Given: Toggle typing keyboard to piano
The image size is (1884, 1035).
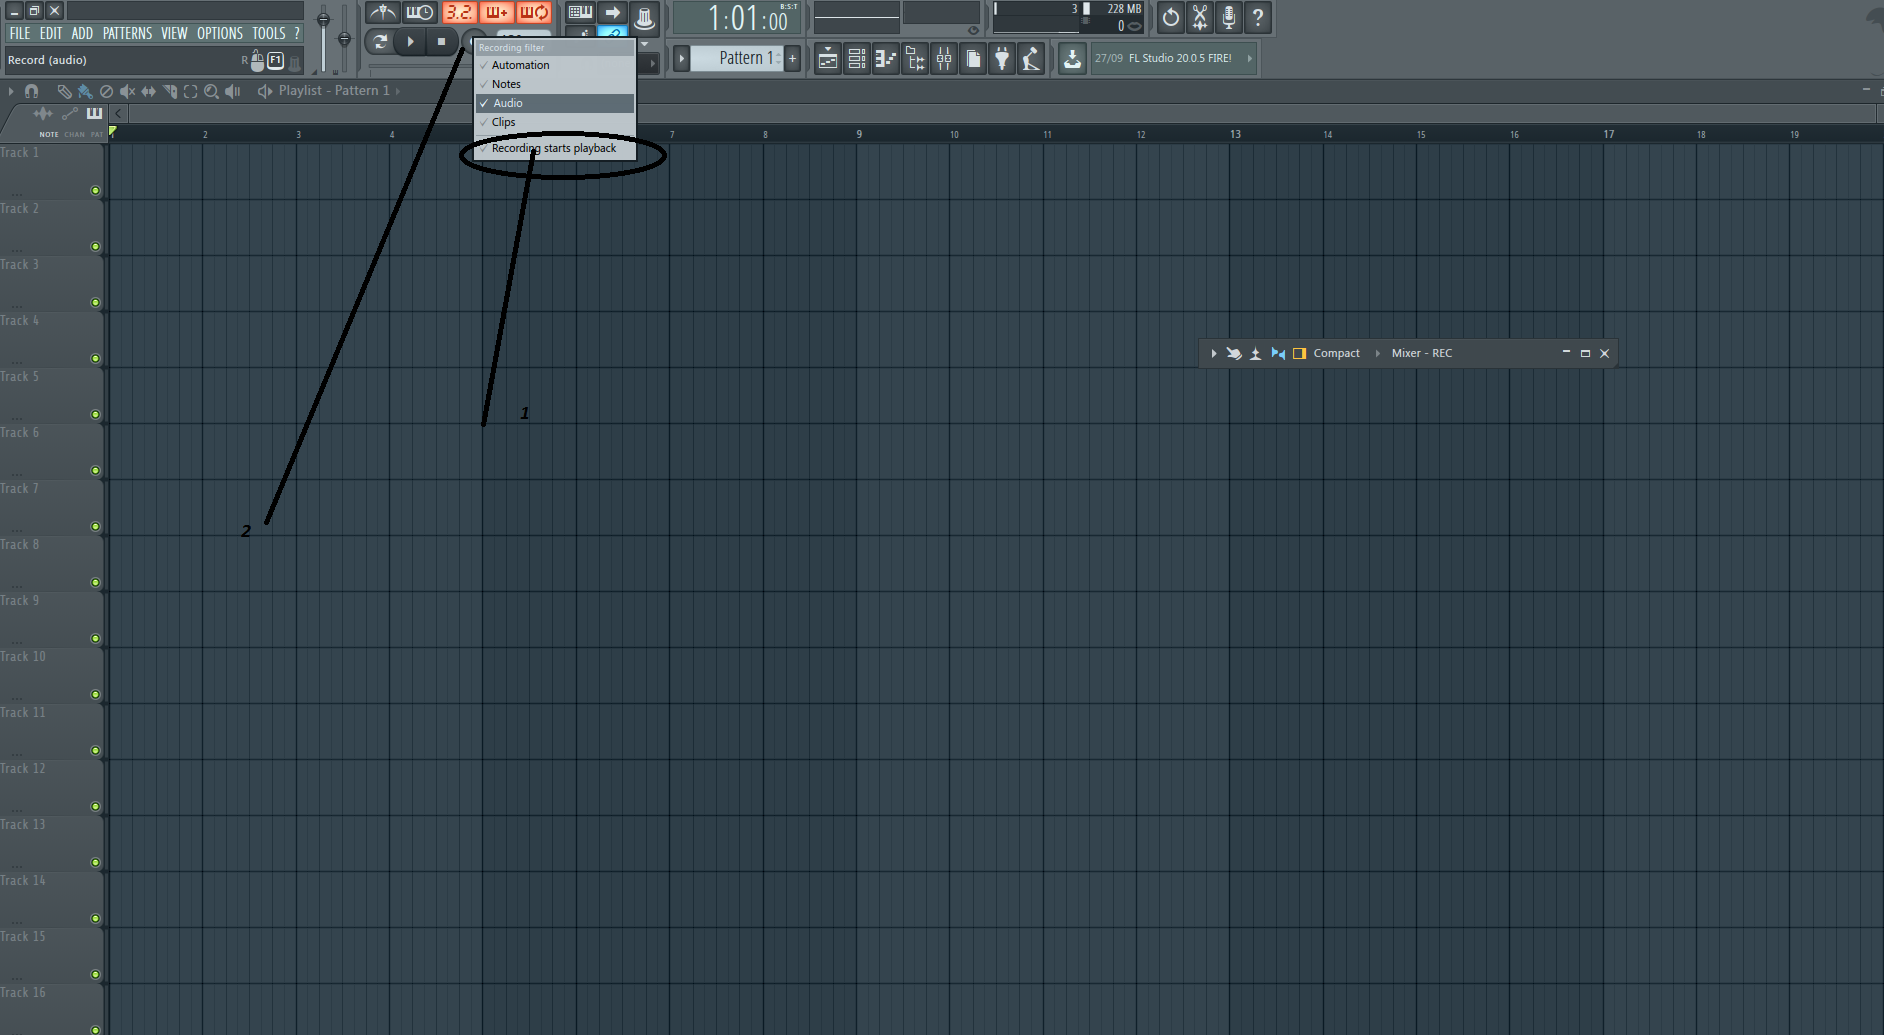Looking at the screenshot, I should [580, 13].
